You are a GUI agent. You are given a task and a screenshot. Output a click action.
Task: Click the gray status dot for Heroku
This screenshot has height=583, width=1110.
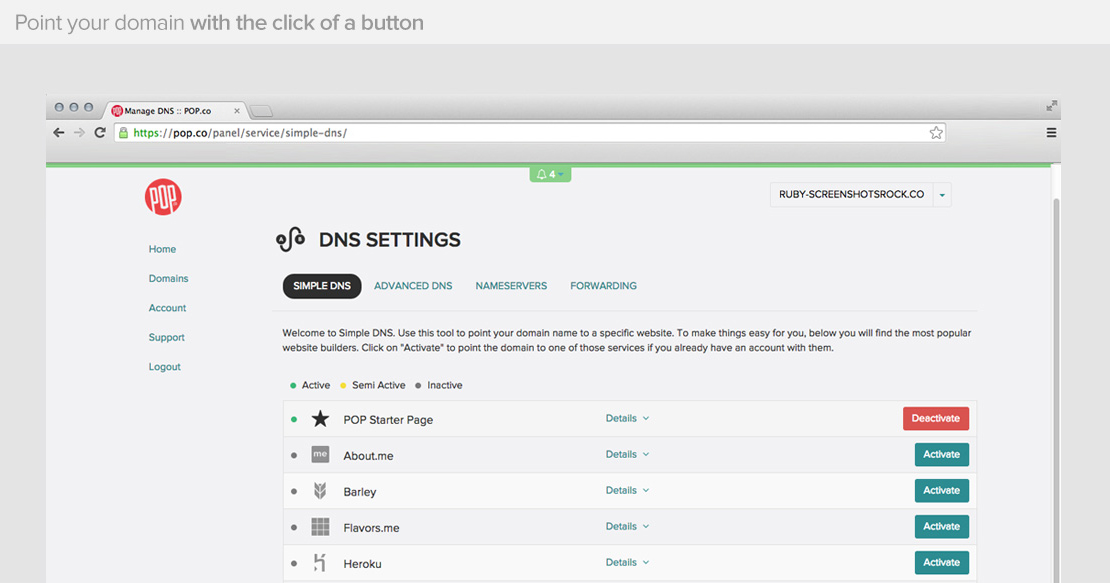pyautogui.click(x=294, y=564)
